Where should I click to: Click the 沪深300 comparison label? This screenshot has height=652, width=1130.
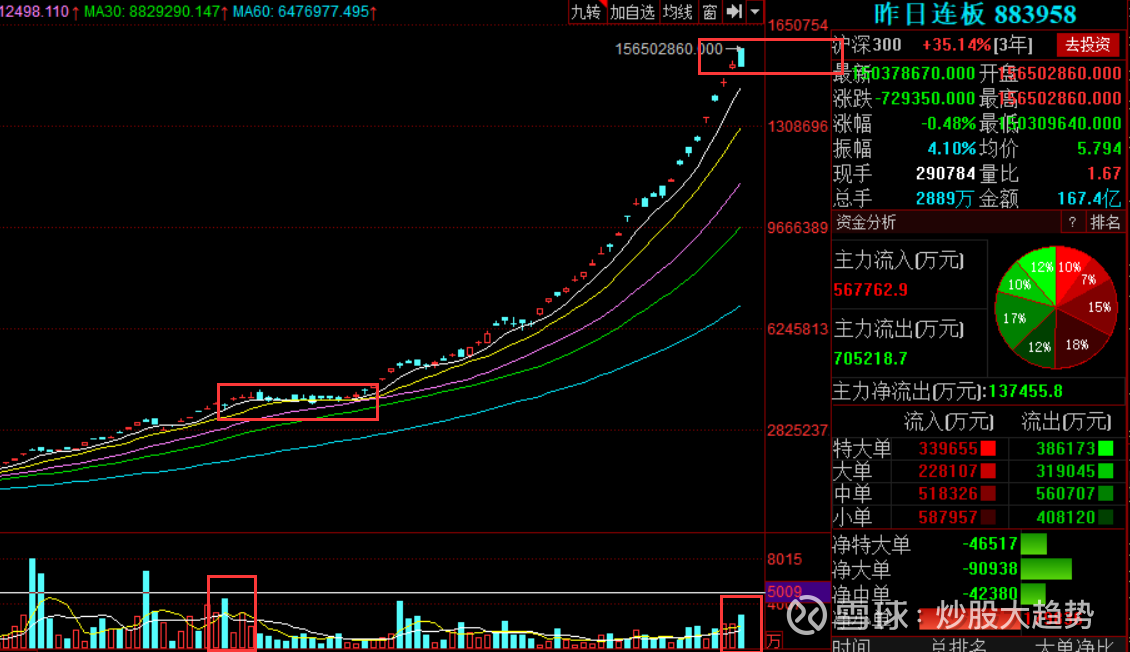pos(868,45)
